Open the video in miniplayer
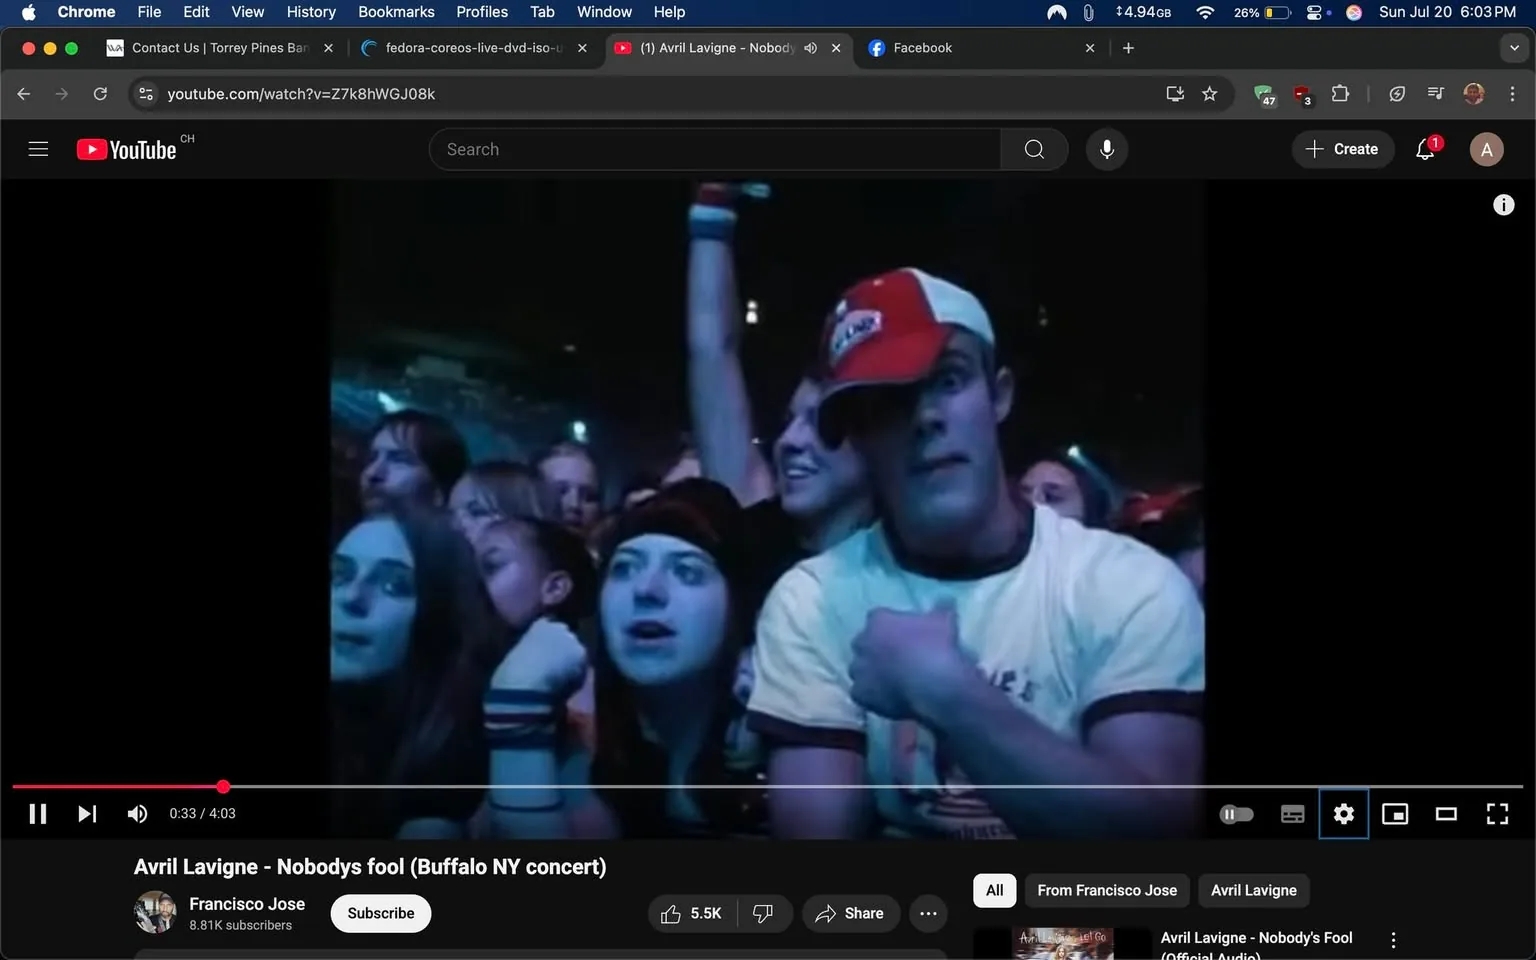This screenshot has width=1536, height=960. [1394, 813]
